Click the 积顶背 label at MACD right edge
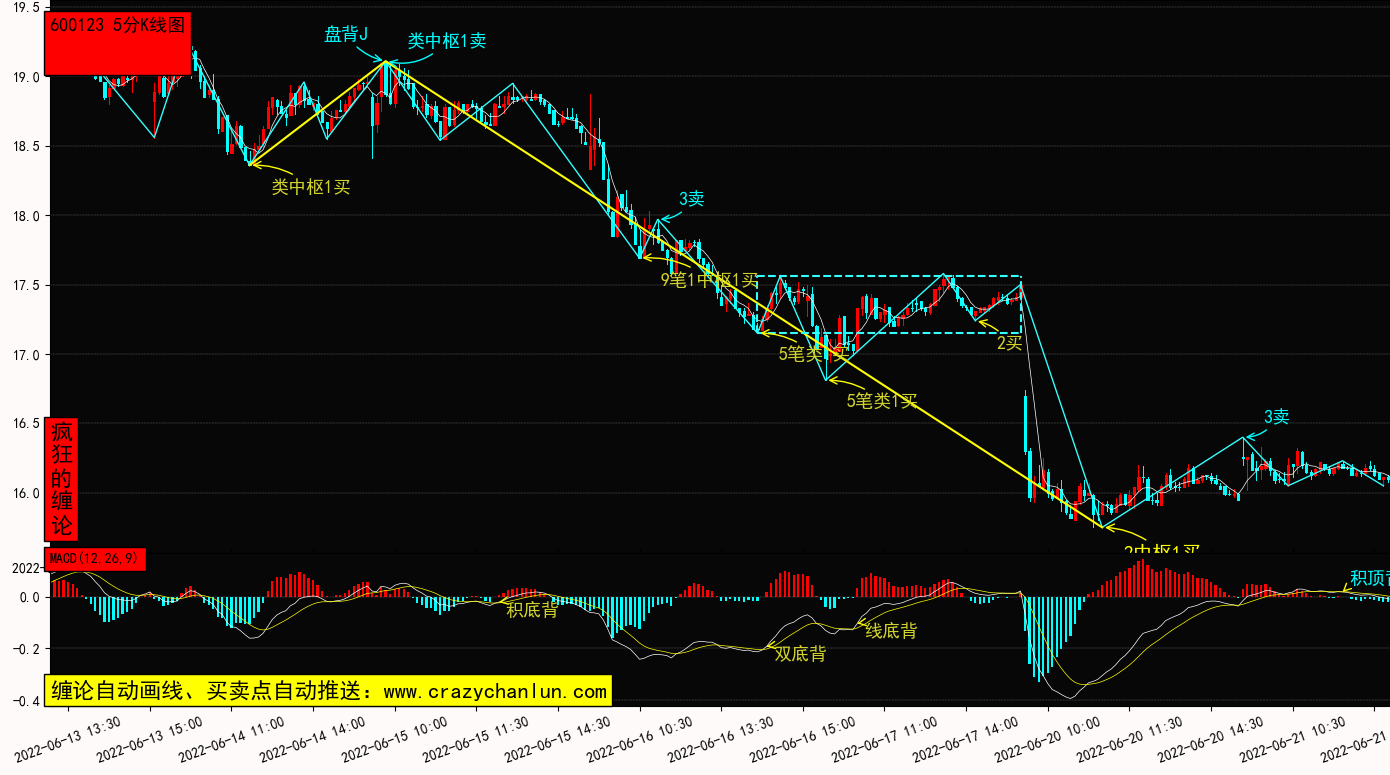This screenshot has height=775, width=1390. tap(1368, 578)
